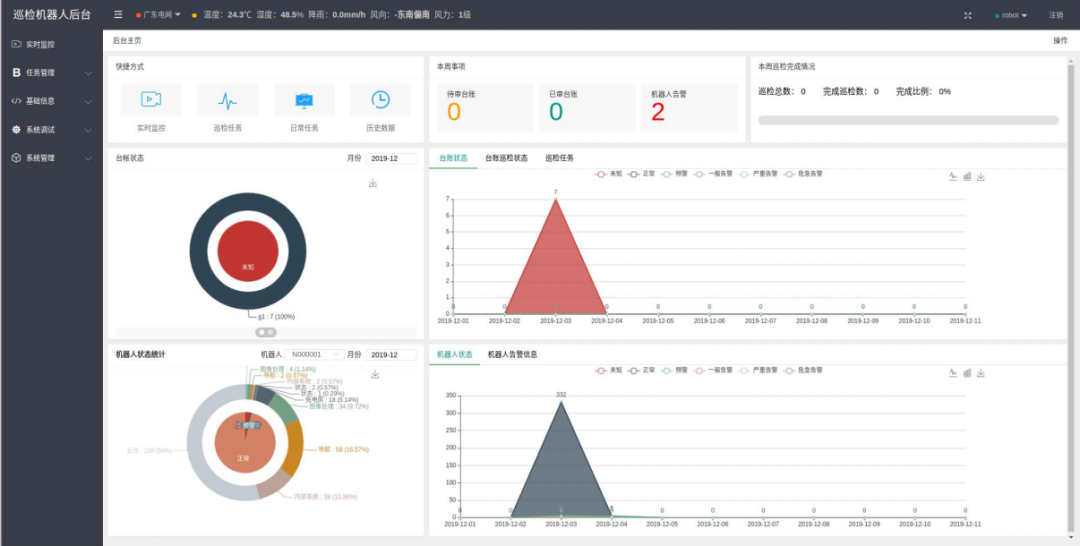Image resolution: width=1080 pixels, height=546 pixels.
Task: Click the fullscreen icon in the header
Action: 967,15
